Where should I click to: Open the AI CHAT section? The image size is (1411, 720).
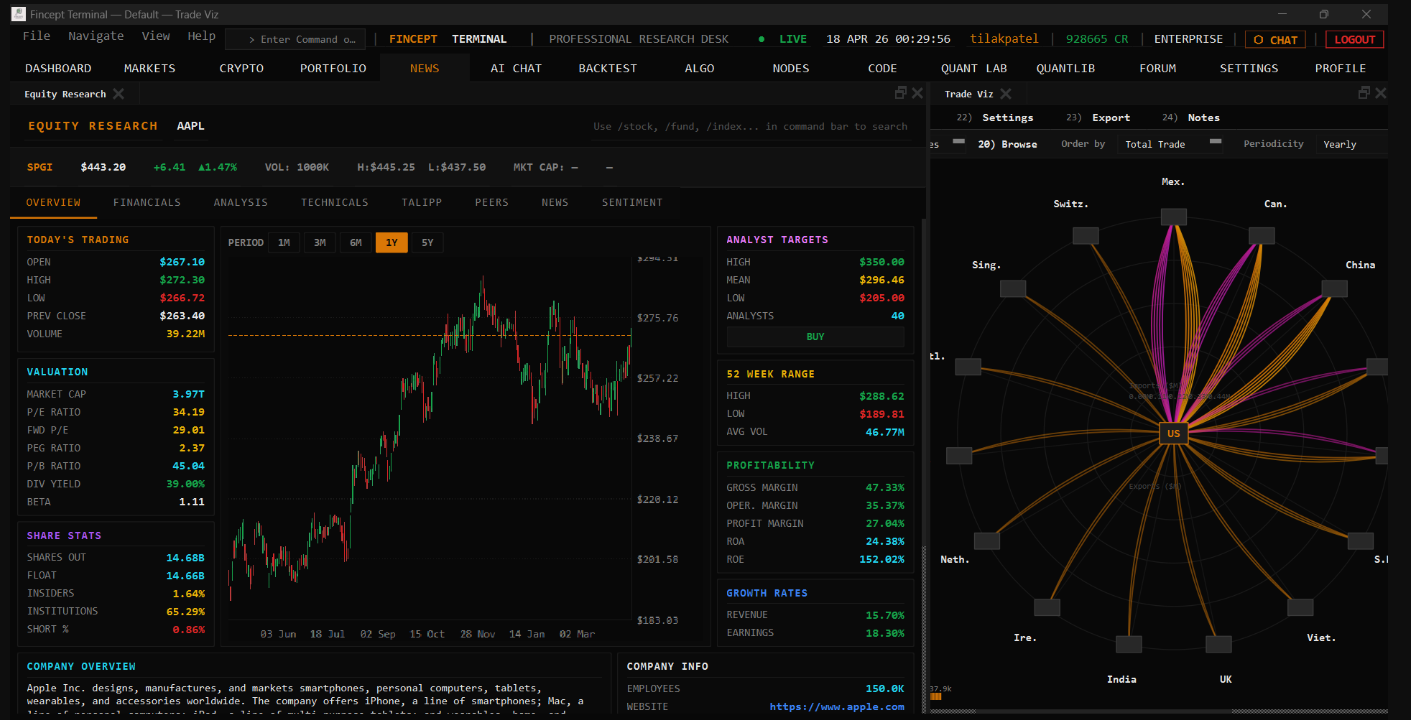click(x=516, y=68)
